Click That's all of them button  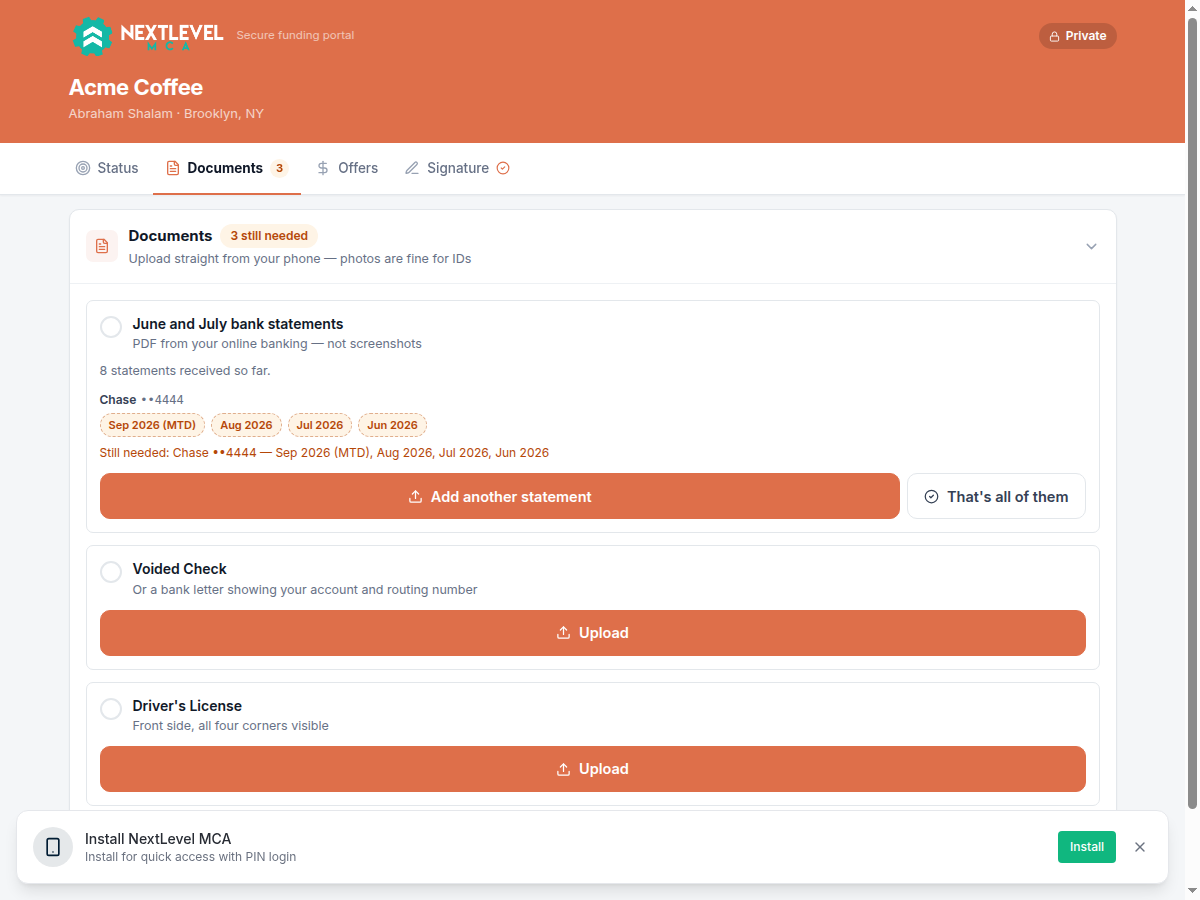click(x=996, y=496)
